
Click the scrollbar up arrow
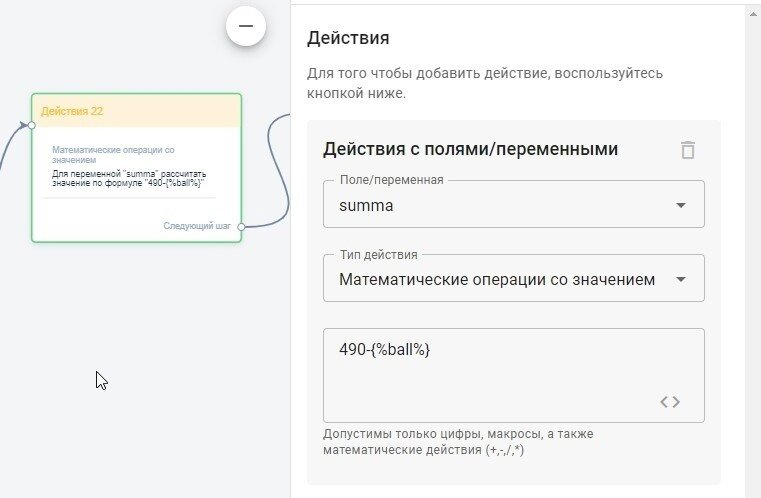point(753,13)
